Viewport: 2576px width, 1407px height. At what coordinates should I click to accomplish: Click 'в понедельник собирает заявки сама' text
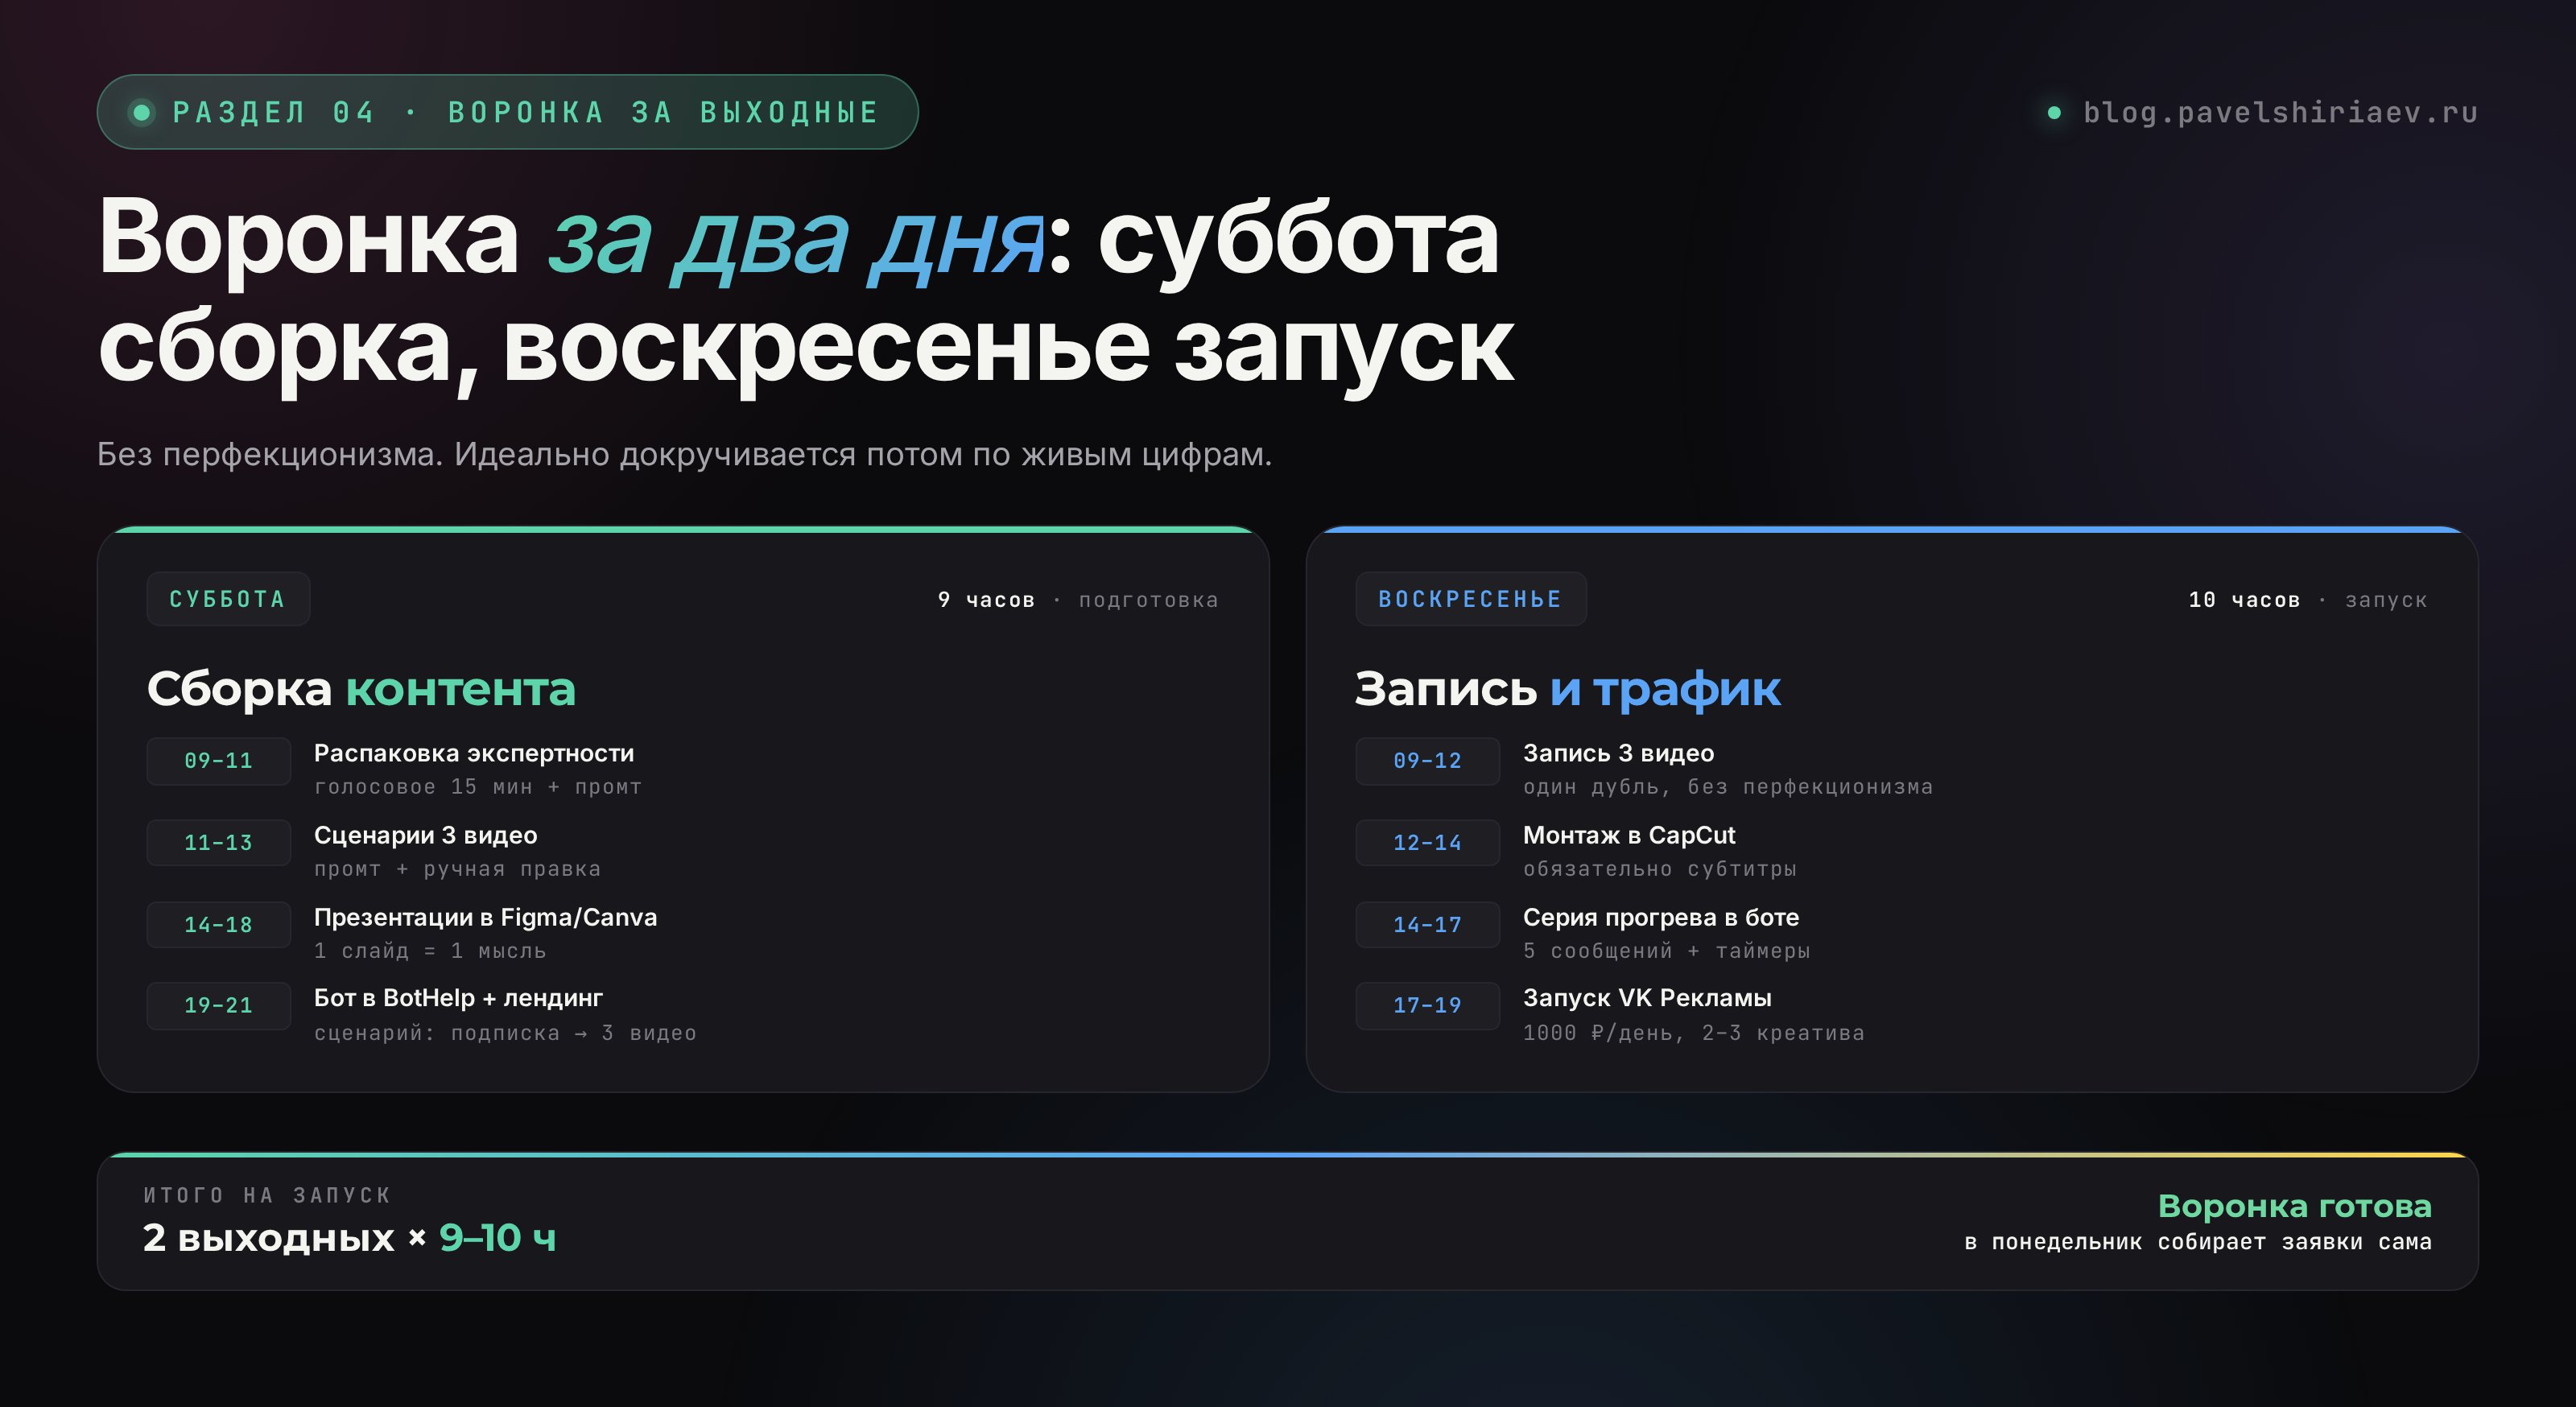coord(2197,1242)
